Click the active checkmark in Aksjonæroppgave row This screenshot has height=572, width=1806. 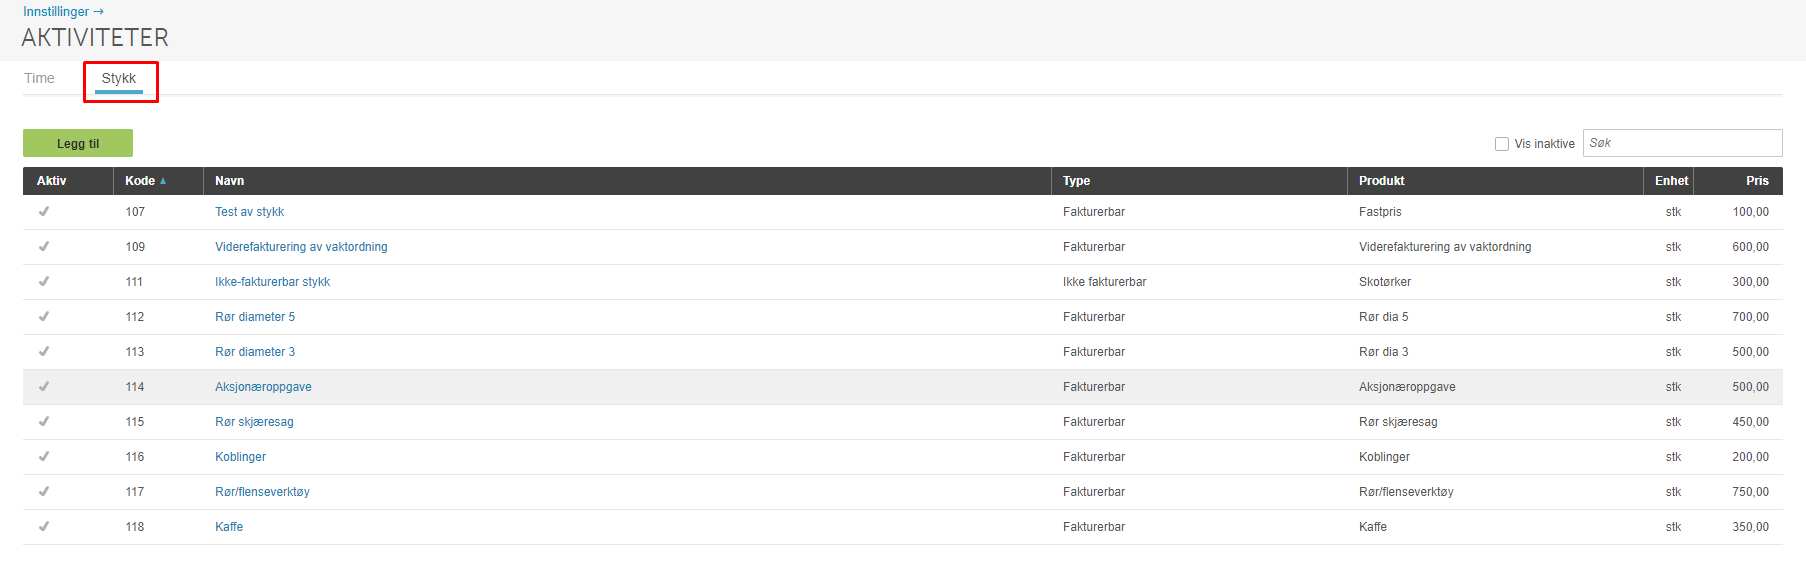pos(44,386)
